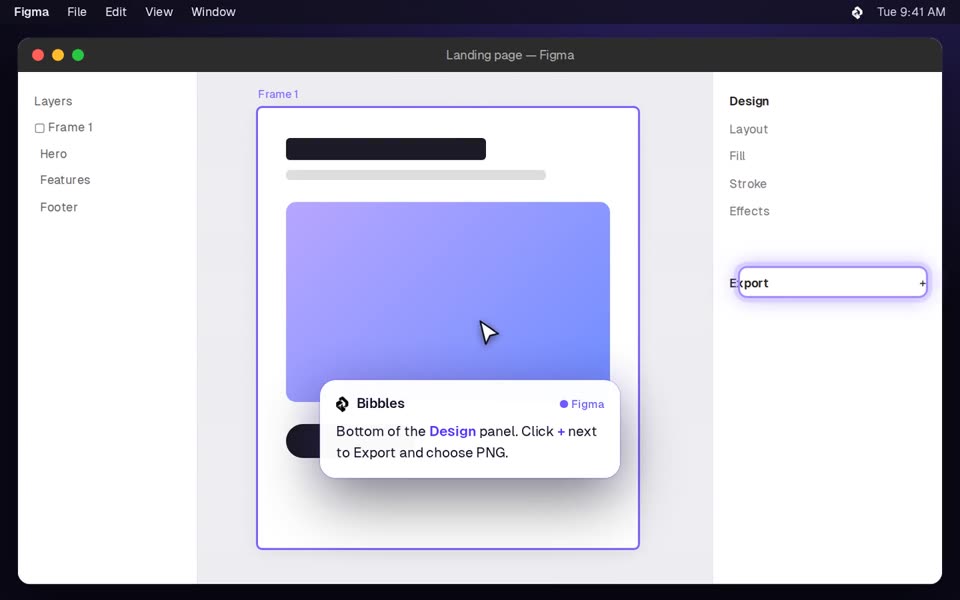Select the dark heading bar in the frame
Image resolution: width=960 pixels, height=600 pixels.
point(386,149)
